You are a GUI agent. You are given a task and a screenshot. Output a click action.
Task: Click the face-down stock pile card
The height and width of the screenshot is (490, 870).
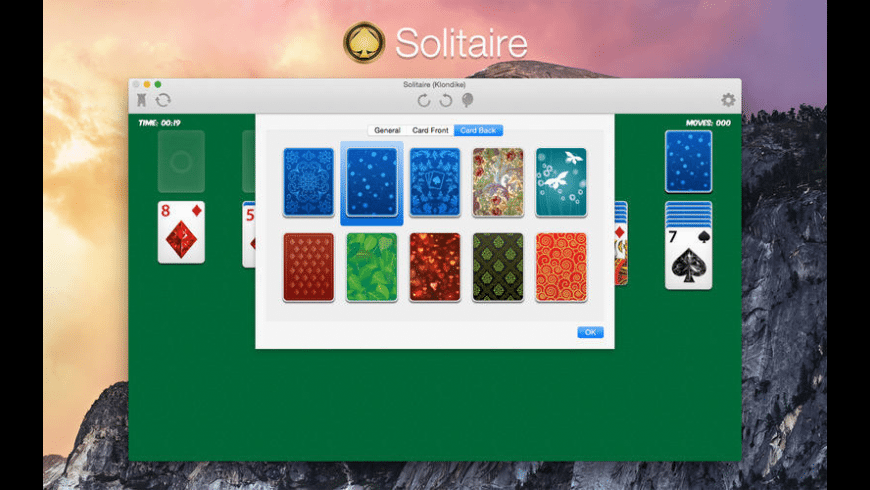(689, 161)
